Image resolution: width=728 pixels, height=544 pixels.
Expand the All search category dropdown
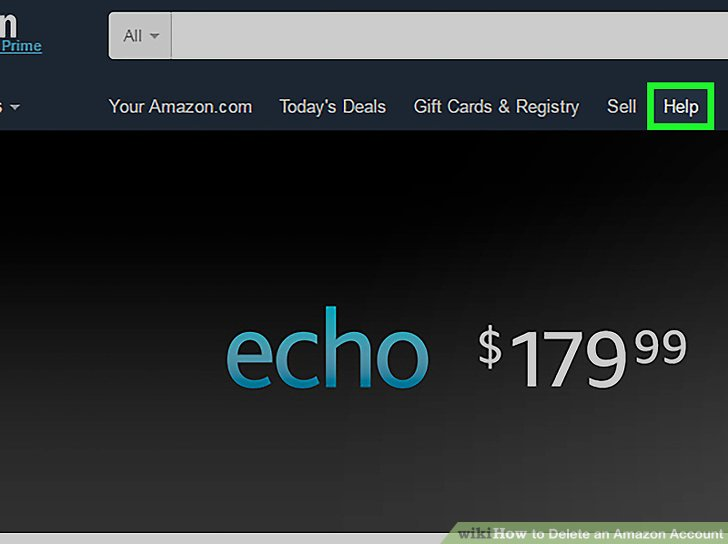(x=140, y=36)
